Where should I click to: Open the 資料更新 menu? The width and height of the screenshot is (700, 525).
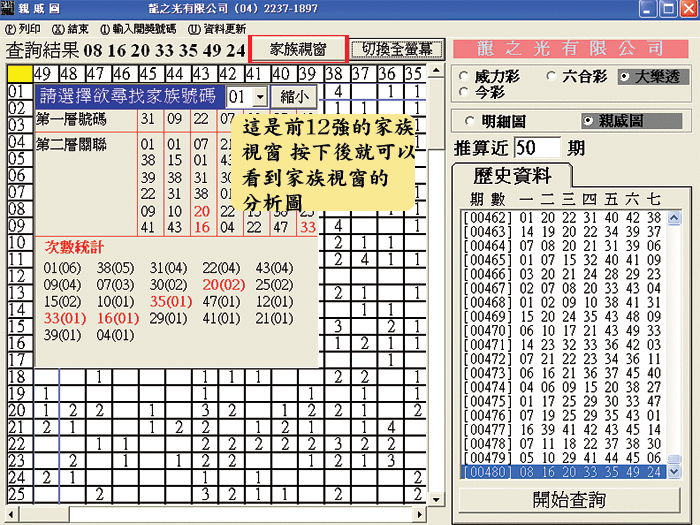[x=217, y=29]
